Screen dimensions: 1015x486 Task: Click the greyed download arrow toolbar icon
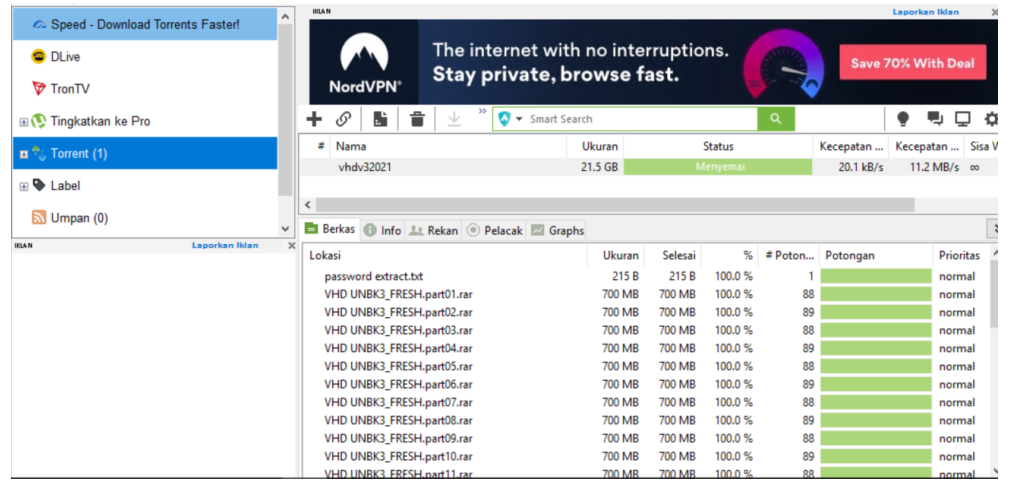(x=454, y=119)
